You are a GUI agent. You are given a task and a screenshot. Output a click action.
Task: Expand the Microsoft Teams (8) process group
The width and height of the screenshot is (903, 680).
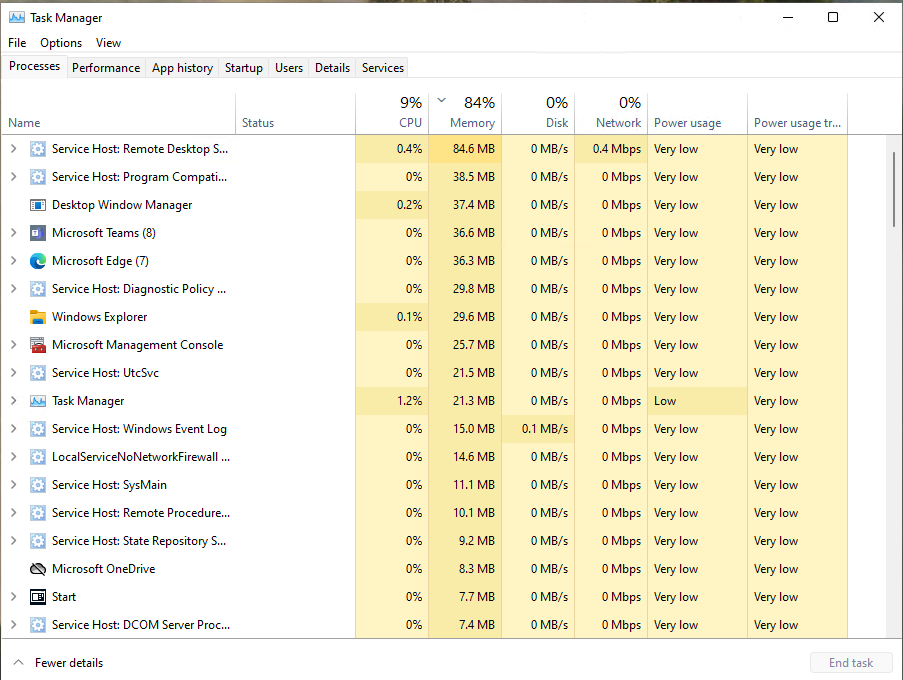pyautogui.click(x=13, y=233)
